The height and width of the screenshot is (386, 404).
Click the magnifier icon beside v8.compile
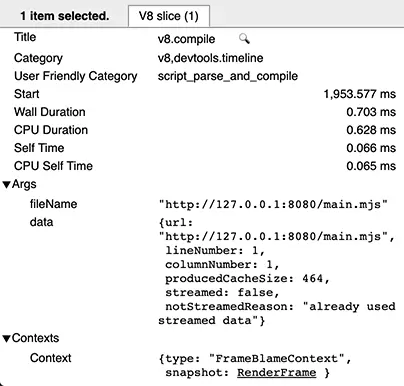(x=244, y=39)
